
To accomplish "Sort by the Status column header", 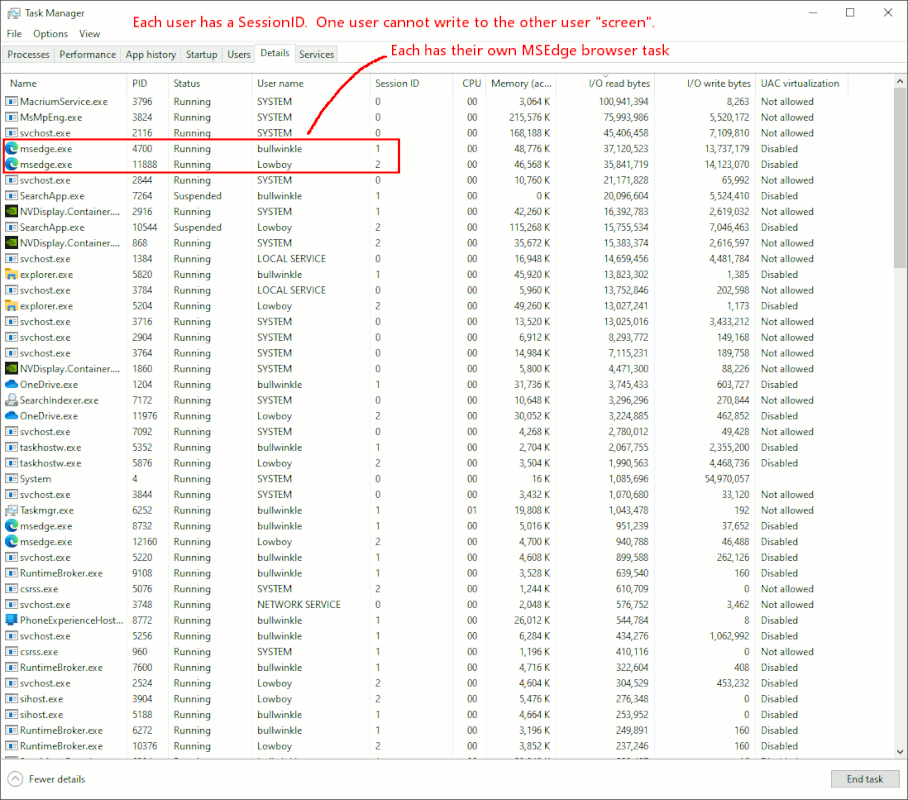I will tap(210, 83).
